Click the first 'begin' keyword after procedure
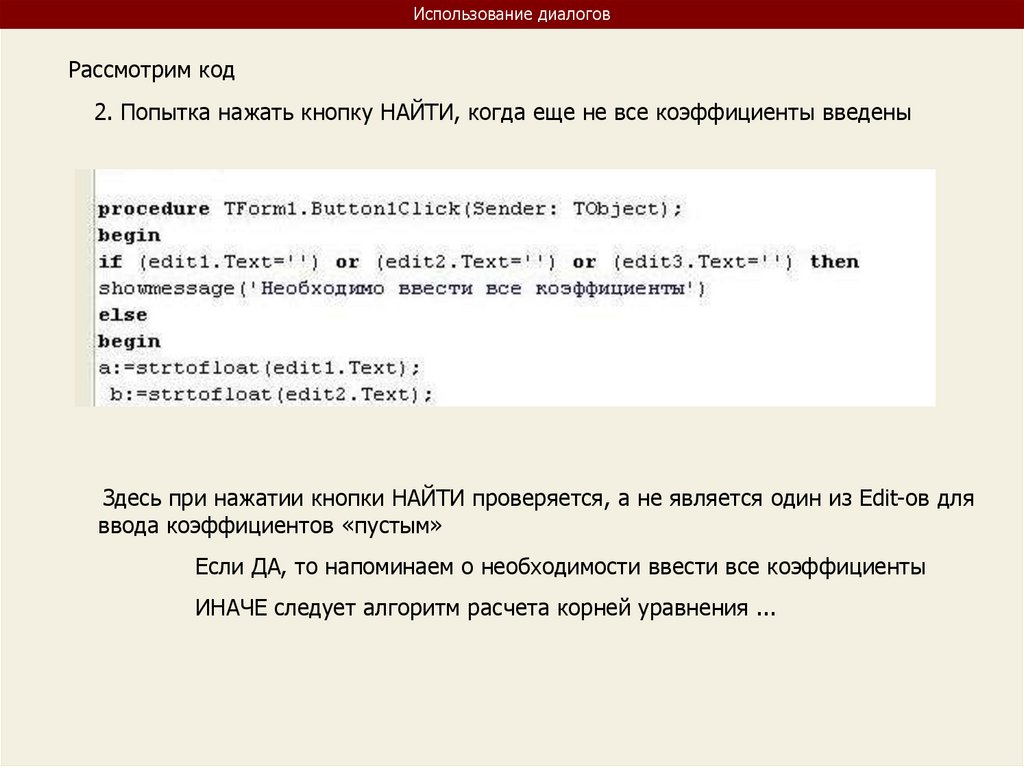1024x767 pixels. click(x=129, y=235)
